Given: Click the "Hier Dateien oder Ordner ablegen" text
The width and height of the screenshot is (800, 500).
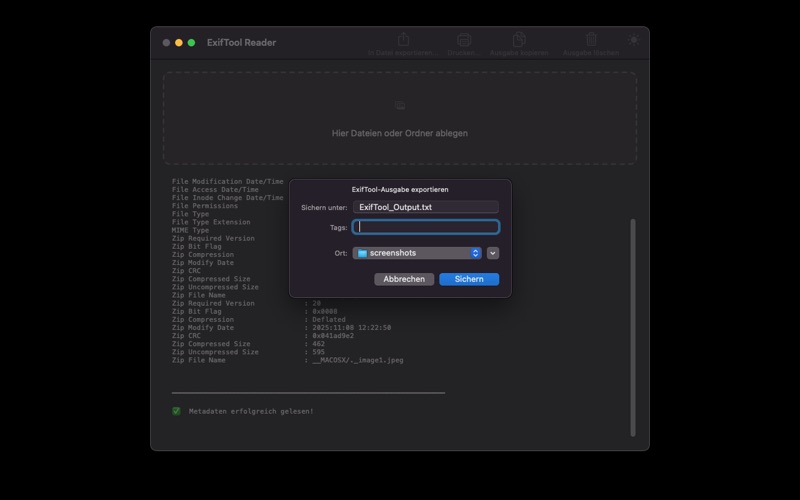Looking at the screenshot, I should coord(399,133).
